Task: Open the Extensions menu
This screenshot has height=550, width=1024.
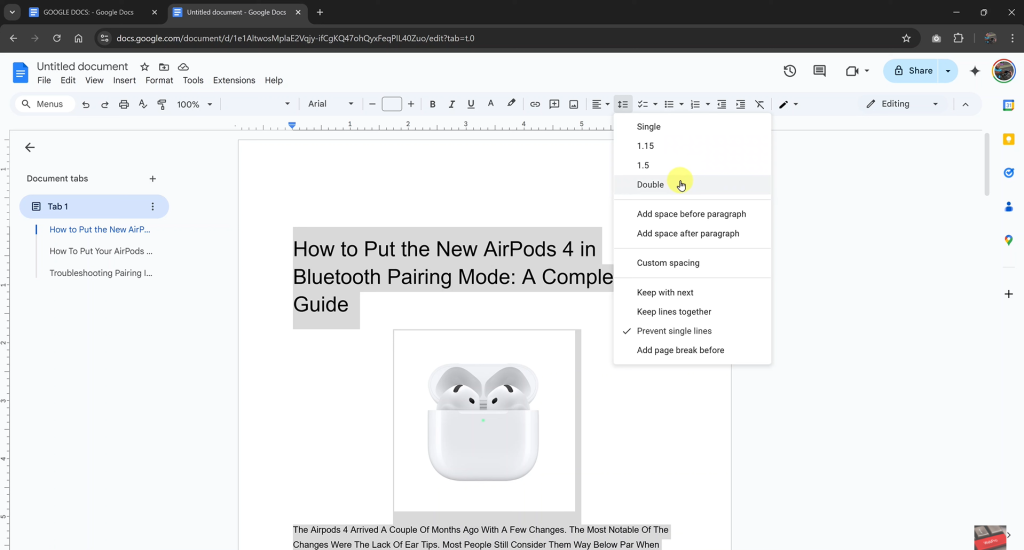Action: click(234, 80)
